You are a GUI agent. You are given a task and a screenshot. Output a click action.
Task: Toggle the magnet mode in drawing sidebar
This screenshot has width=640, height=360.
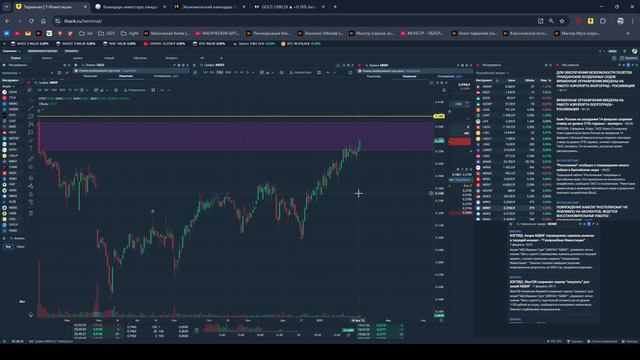tap(31, 178)
